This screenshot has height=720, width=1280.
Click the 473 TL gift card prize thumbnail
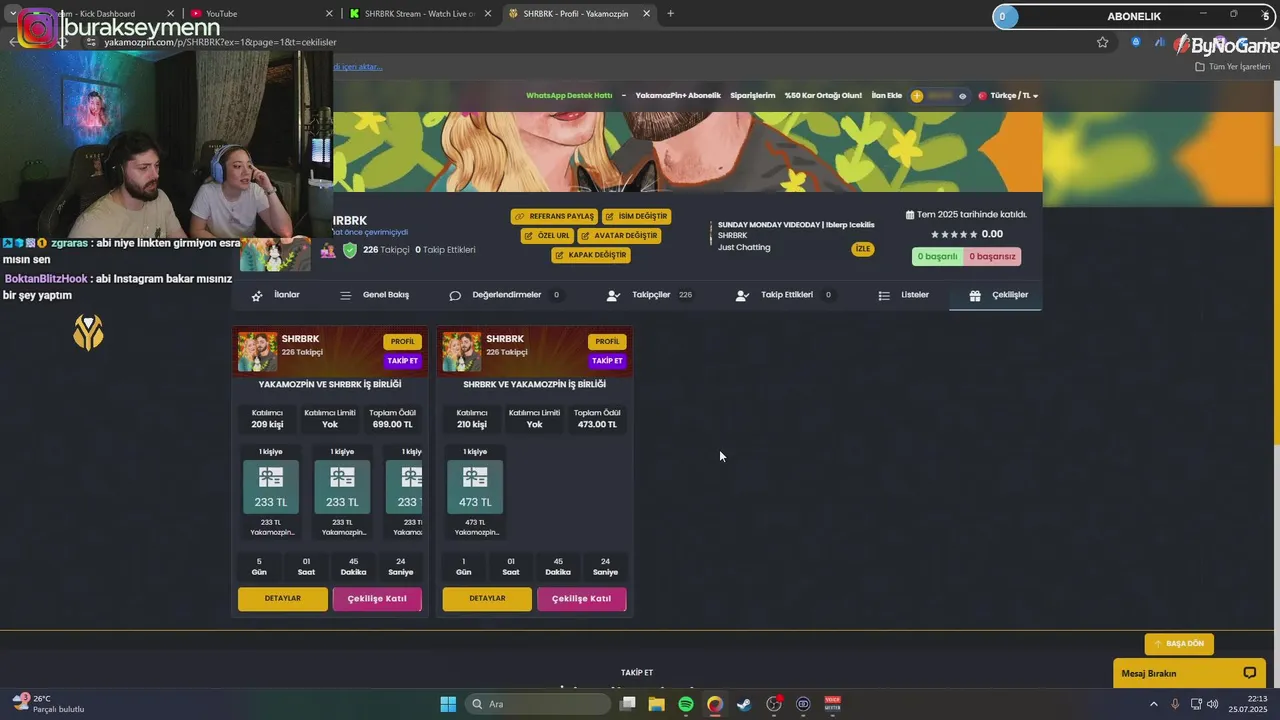pyautogui.click(x=475, y=487)
